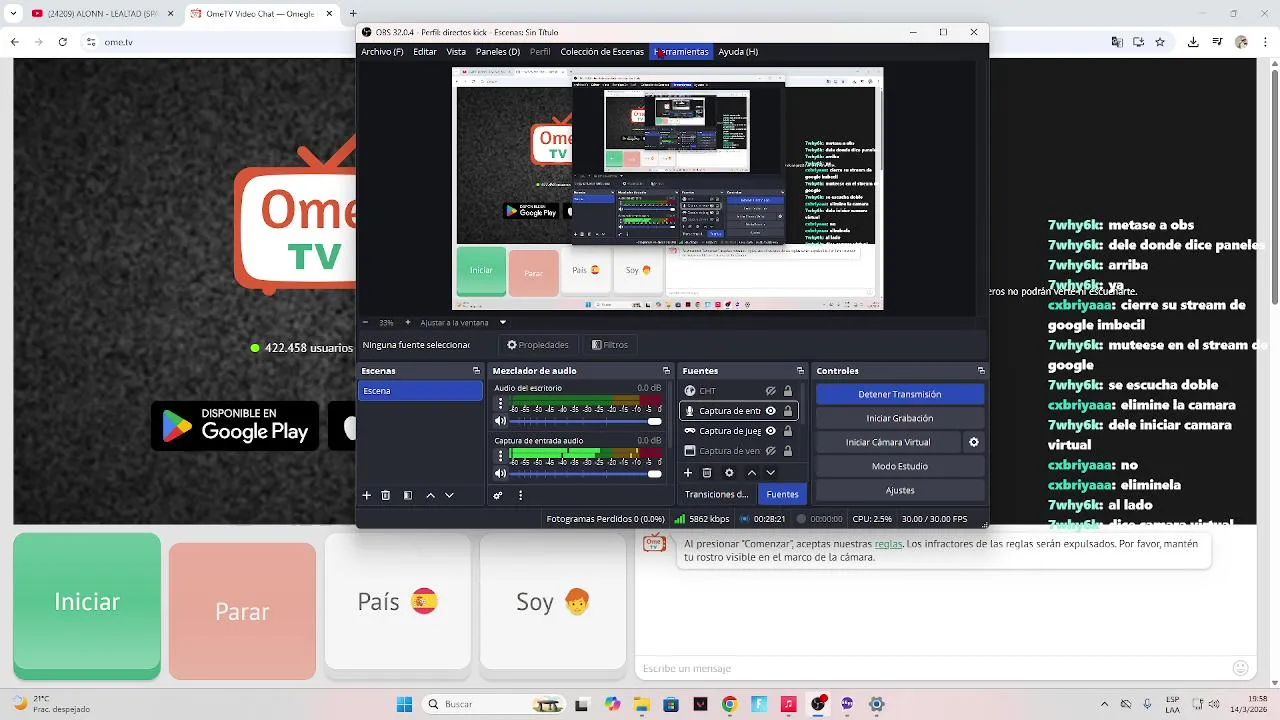
Task: Adjust Audio del escritorio volume slider
Action: tap(586, 421)
